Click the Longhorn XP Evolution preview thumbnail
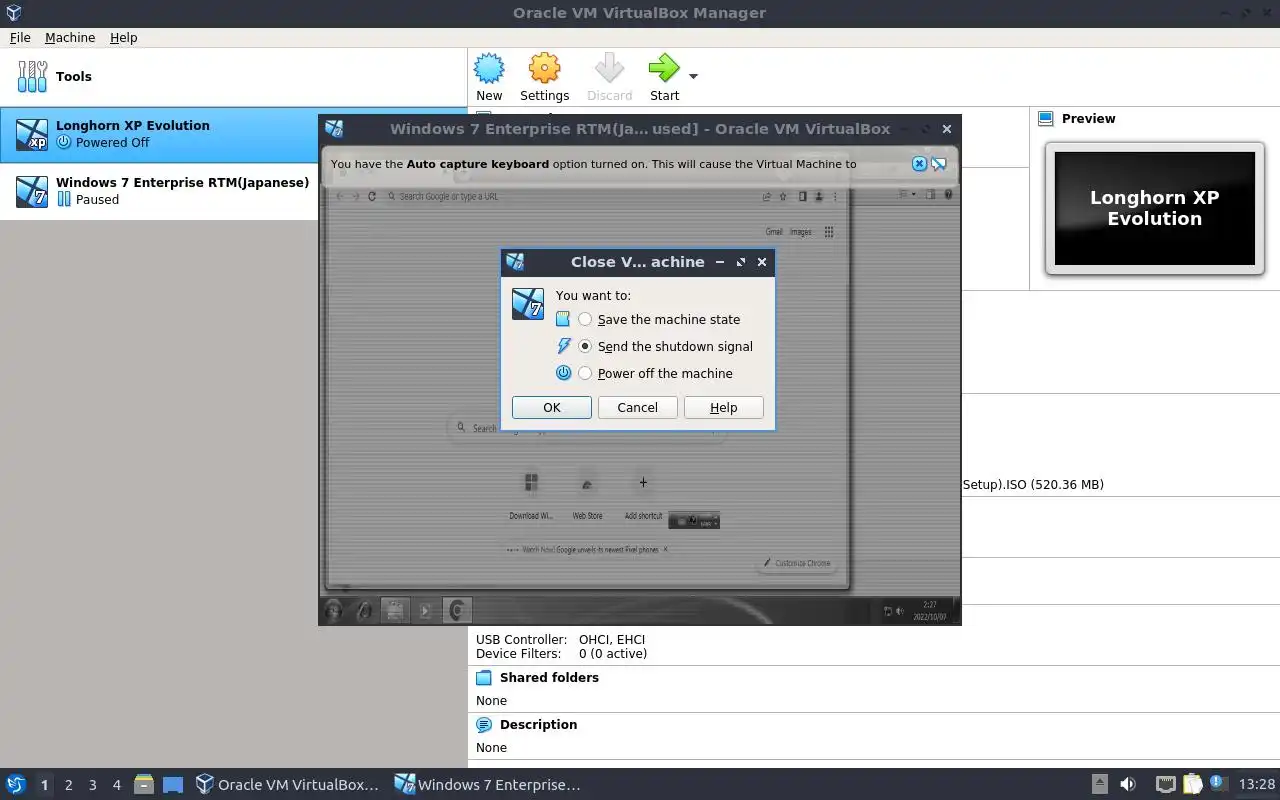Viewport: 1280px width, 800px height. point(1154,208)
